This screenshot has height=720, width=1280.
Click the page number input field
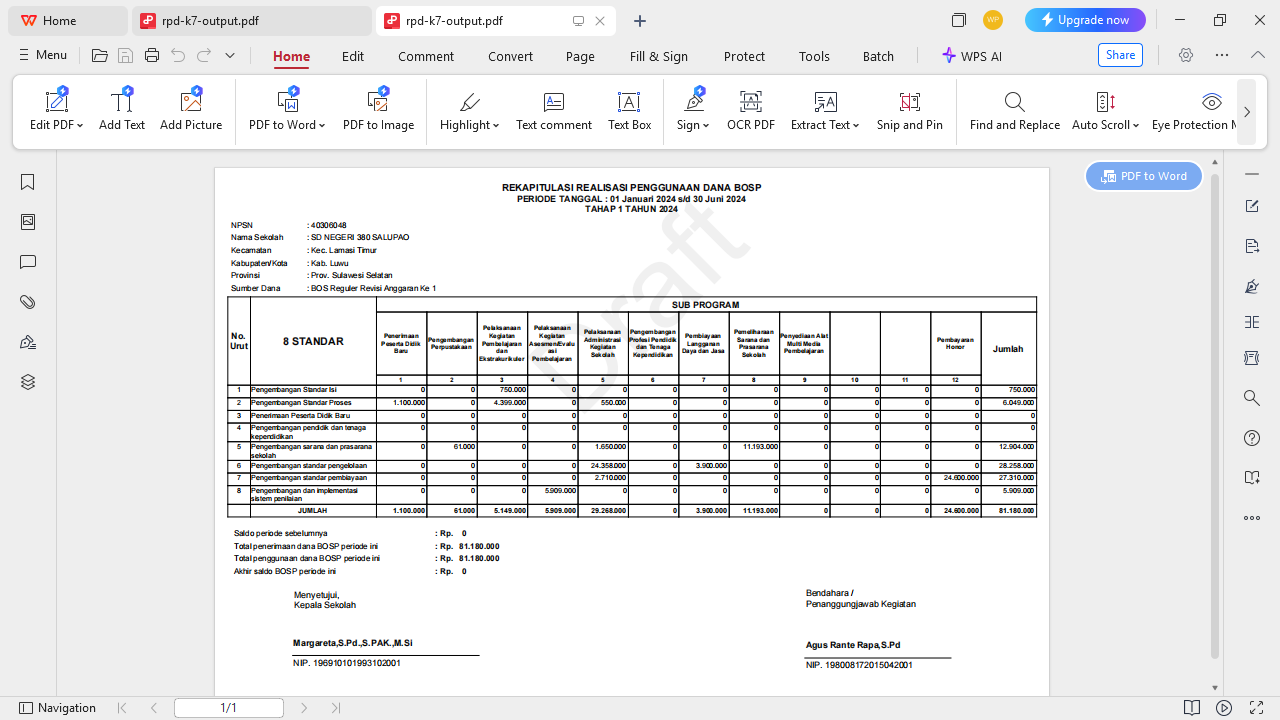(228, 708)
